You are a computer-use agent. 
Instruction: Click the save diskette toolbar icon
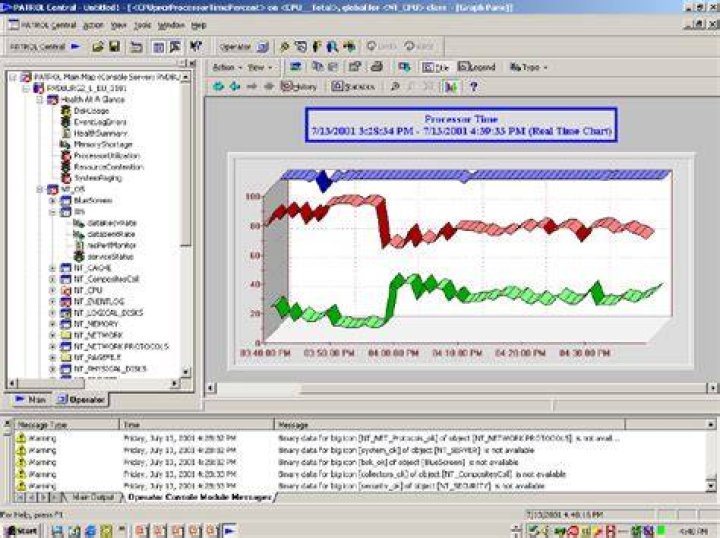point(114,46)
